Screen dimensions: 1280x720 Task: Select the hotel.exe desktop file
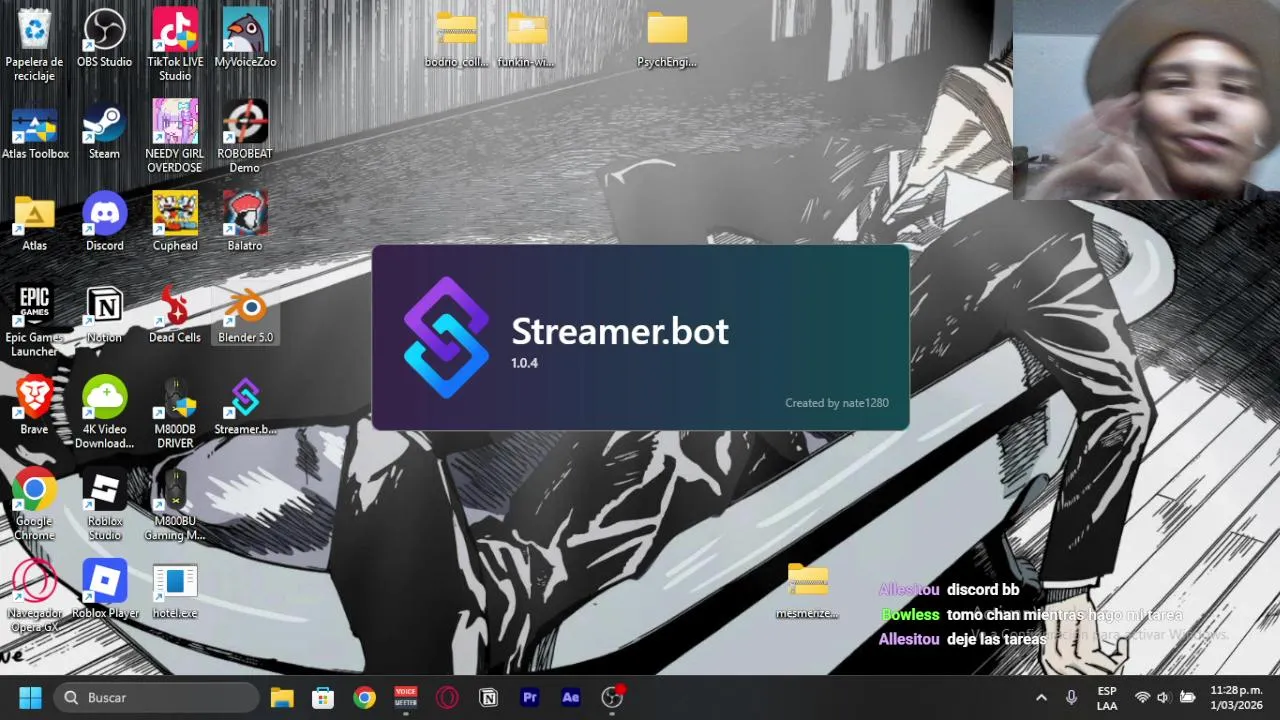click(175, 590)
